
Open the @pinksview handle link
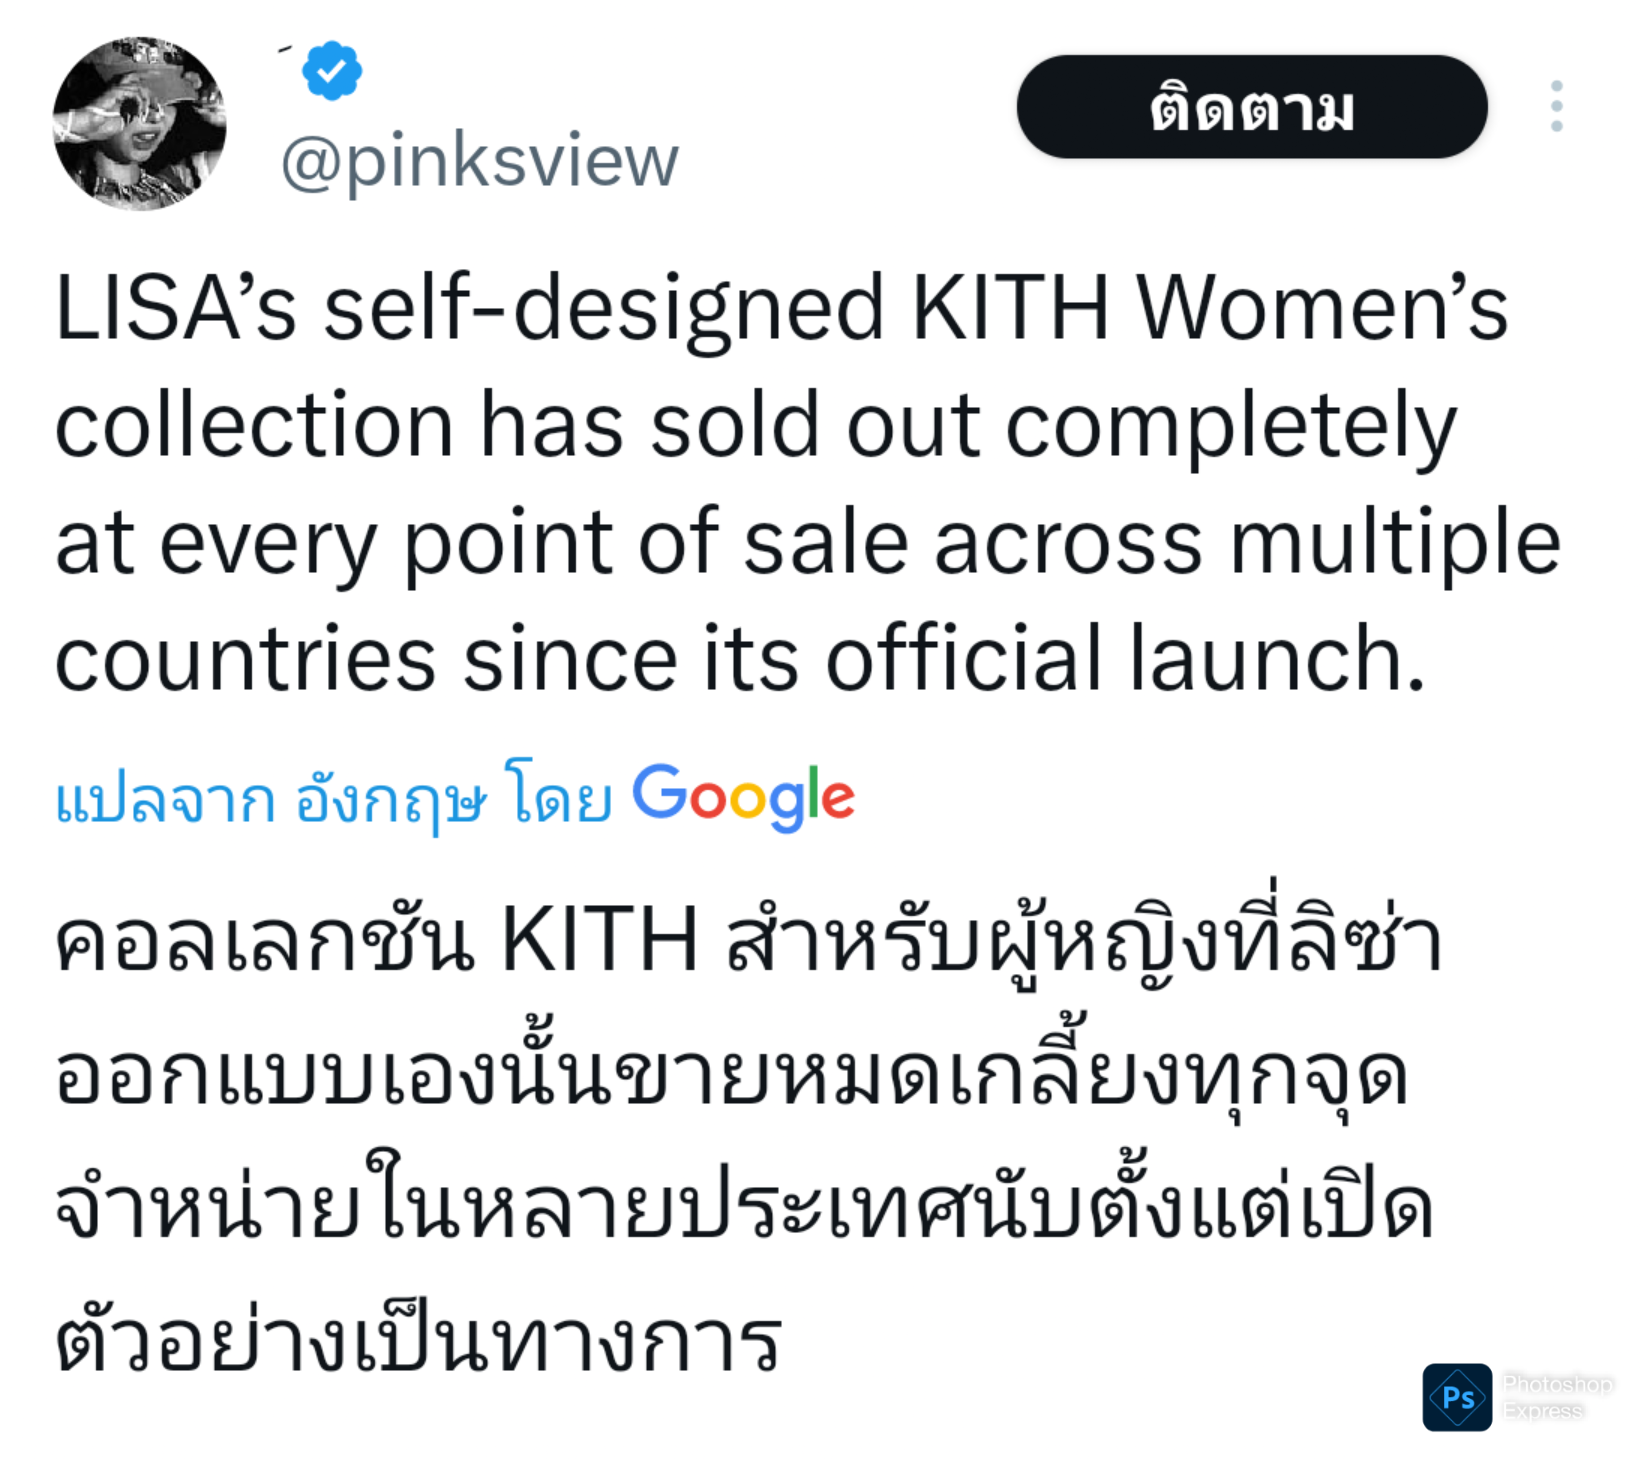click(479, 160)
